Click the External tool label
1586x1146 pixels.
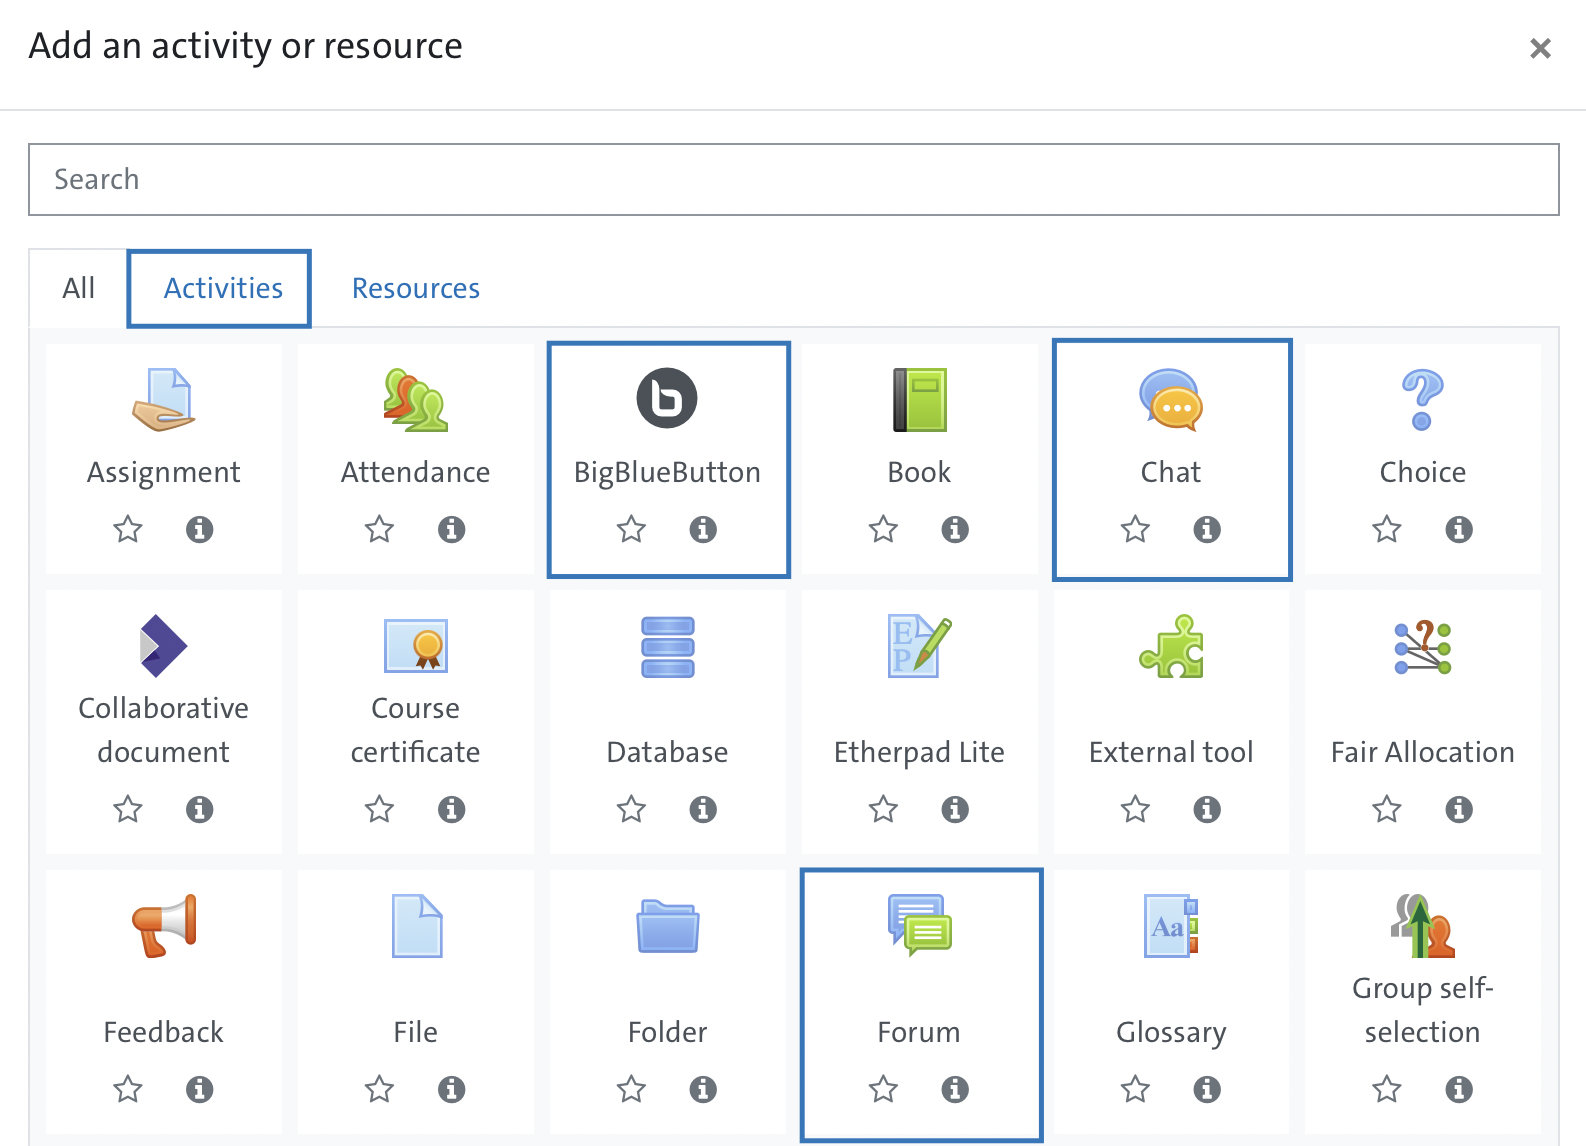pos(1171,752)
